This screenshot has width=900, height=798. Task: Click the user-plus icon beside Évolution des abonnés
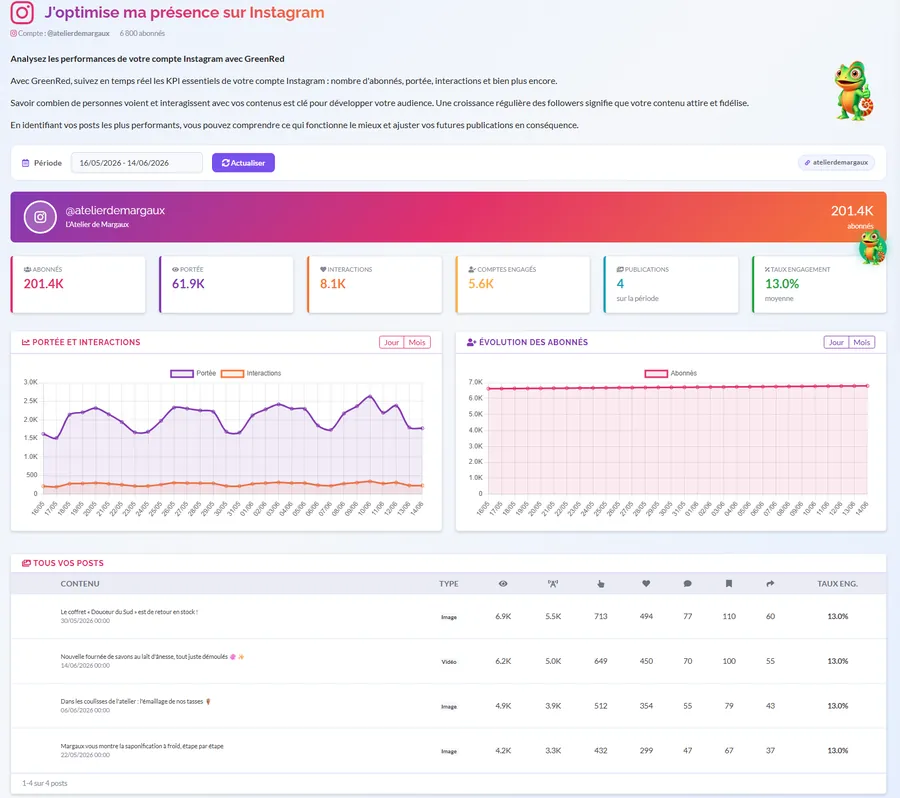click(x=471, y=342)
